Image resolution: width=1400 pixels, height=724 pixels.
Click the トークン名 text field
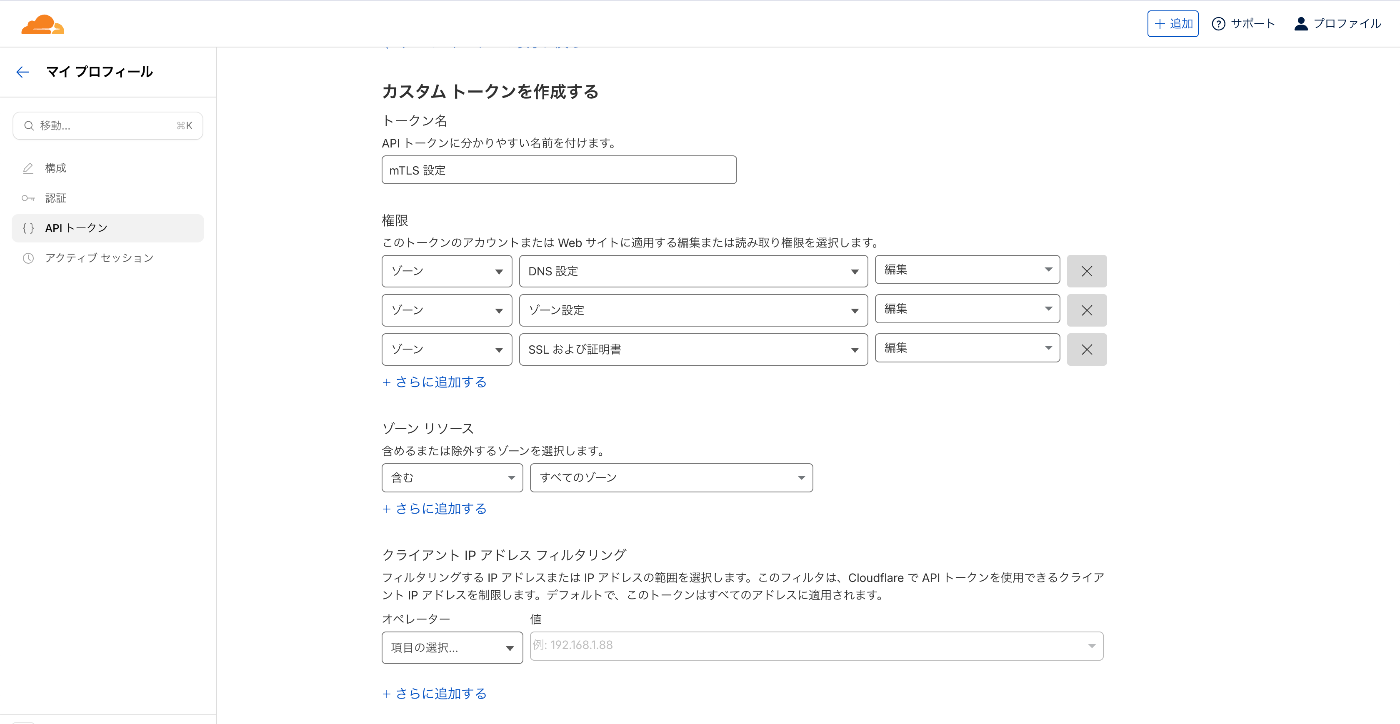[559, 170]
